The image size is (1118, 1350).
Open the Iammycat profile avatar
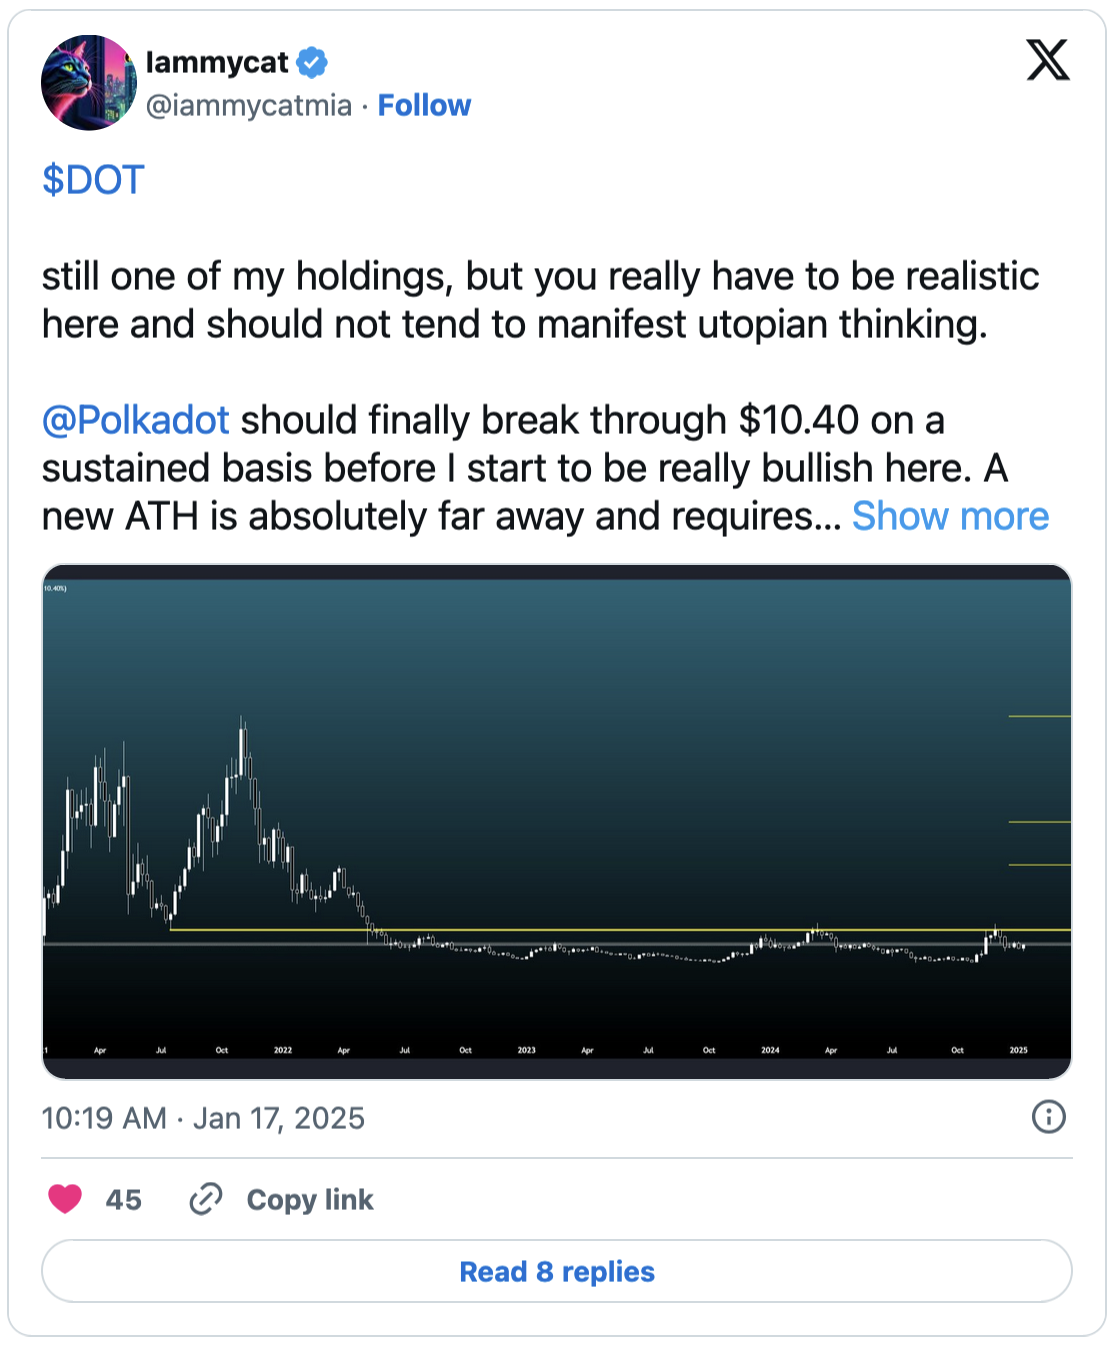[88, 83]
